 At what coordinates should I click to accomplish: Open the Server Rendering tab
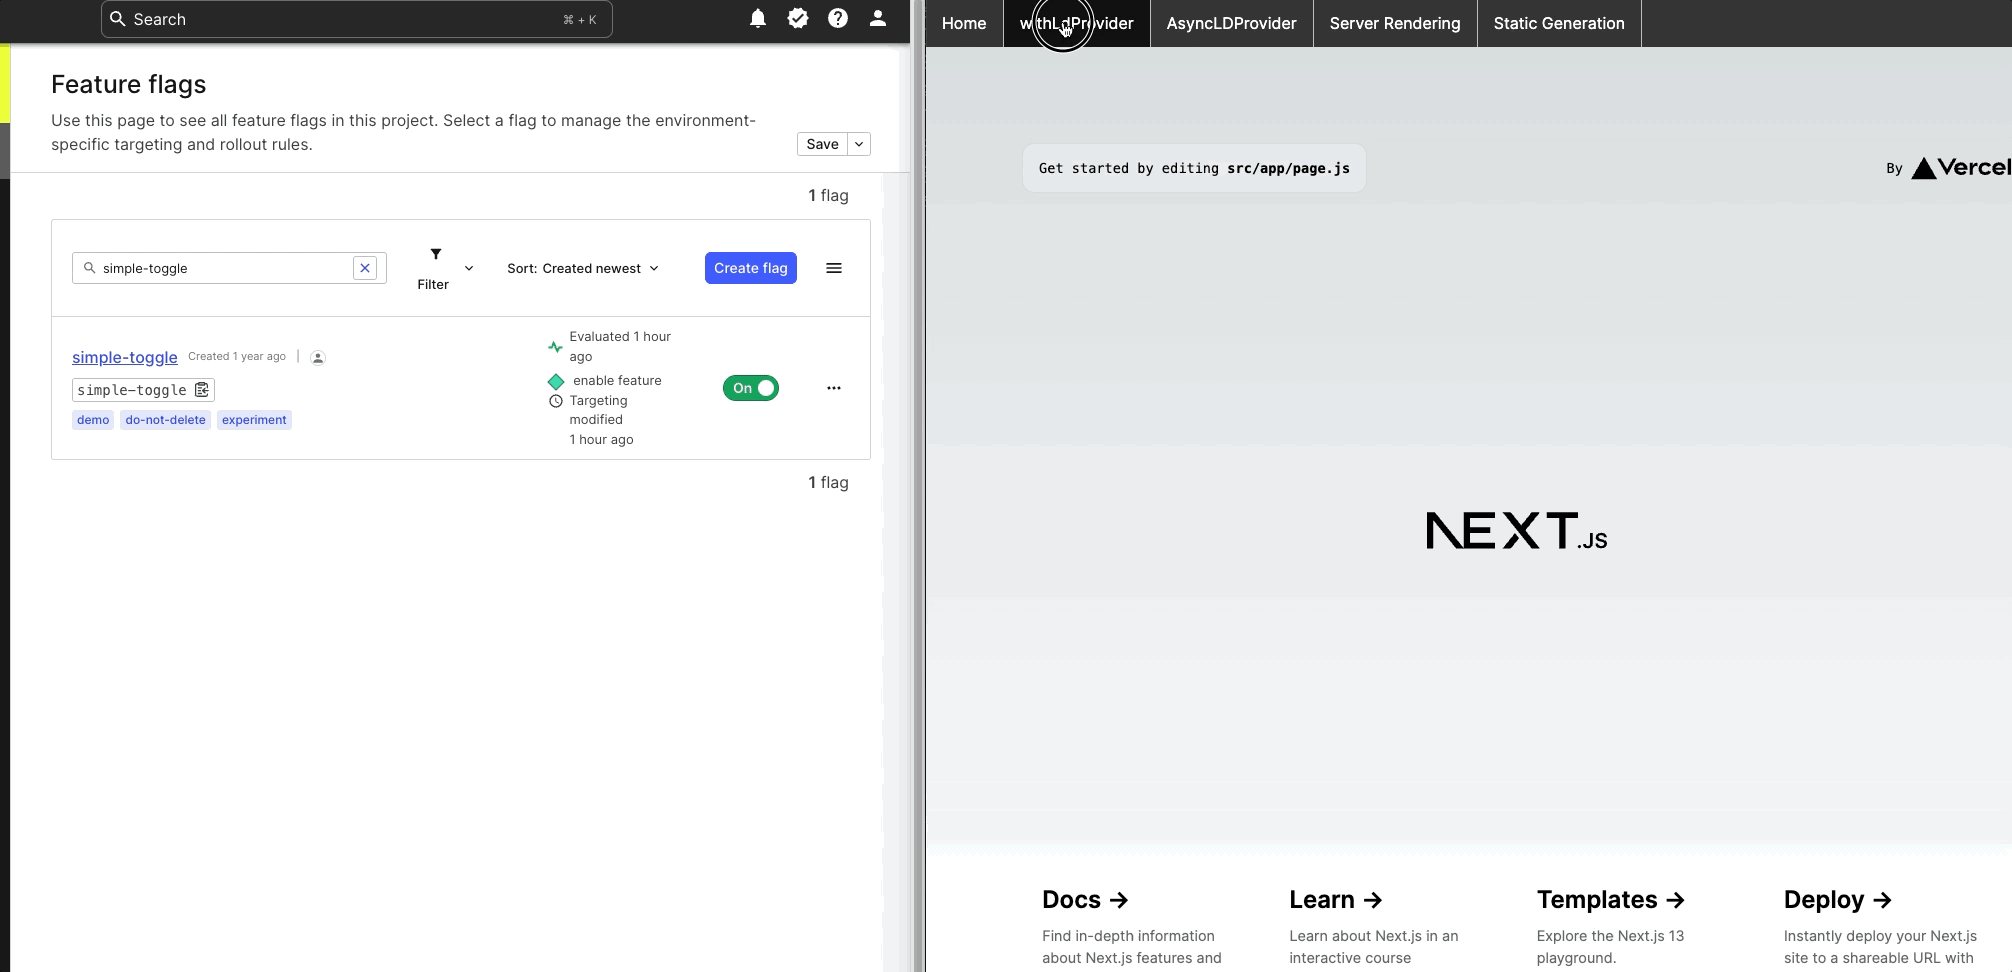pyautogui.click(x=1395, y=23)
